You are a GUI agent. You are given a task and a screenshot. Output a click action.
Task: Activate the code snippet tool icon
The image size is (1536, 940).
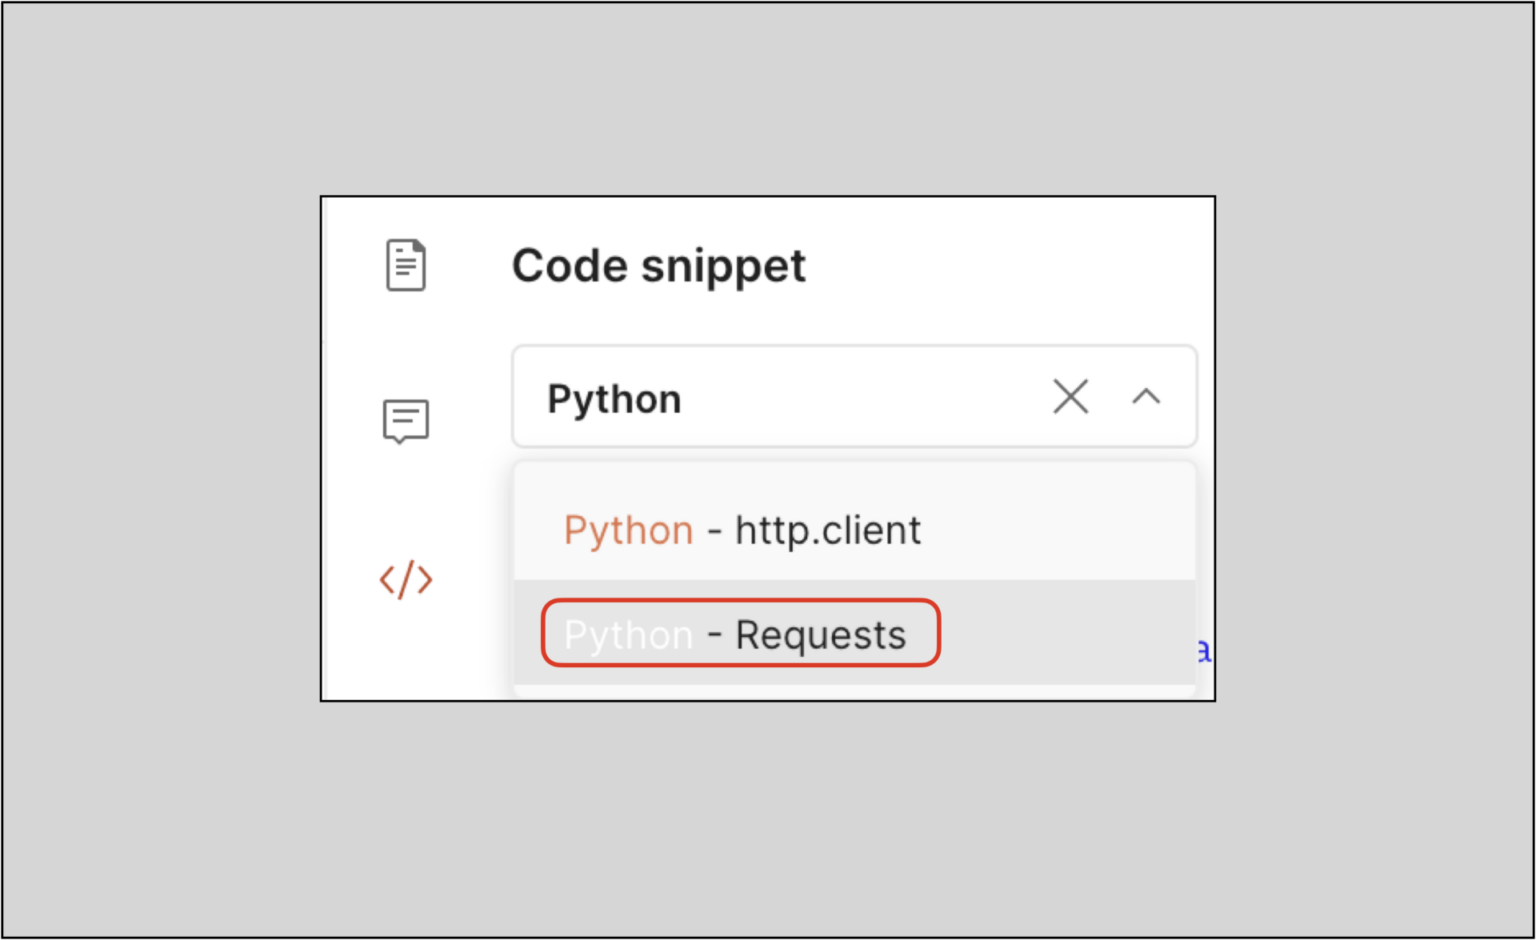pos(406,580)
